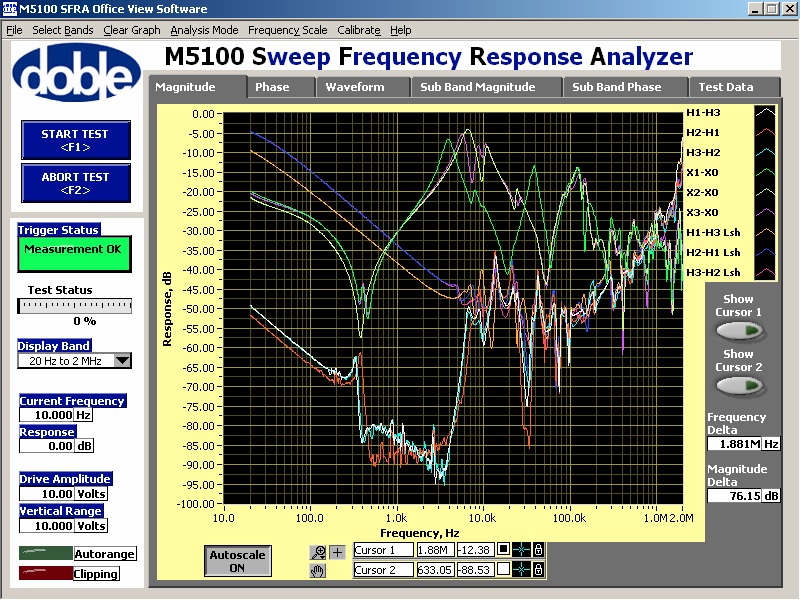Click H2-H1 trace line style icon

coord(765,133)
